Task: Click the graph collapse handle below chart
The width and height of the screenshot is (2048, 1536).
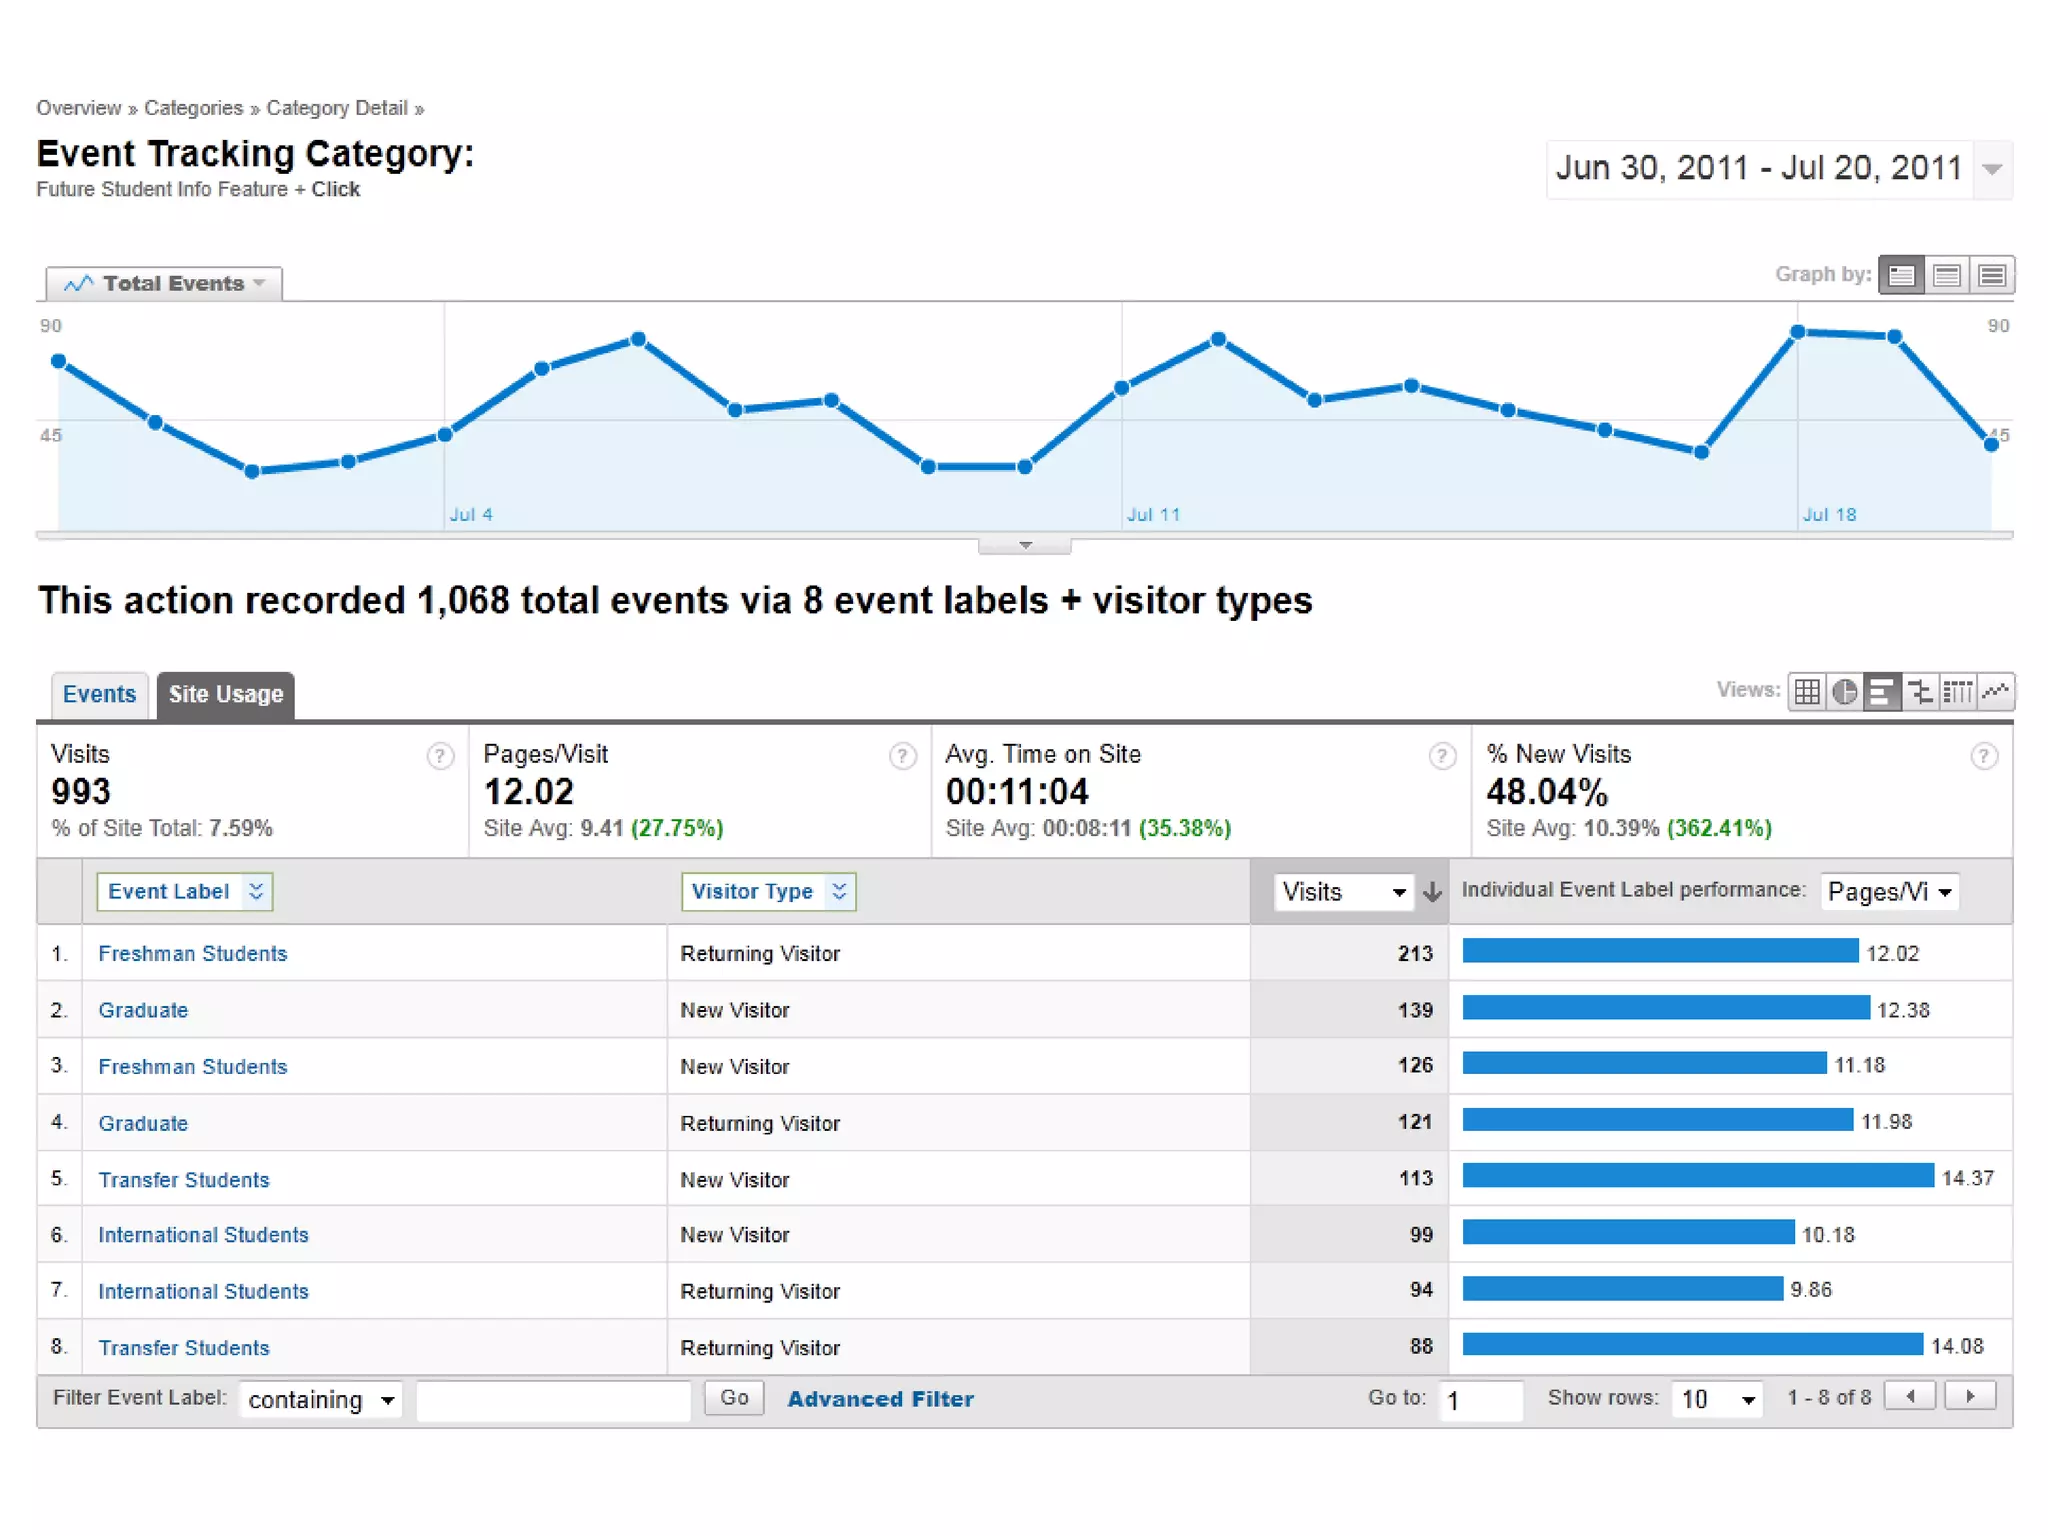Action: pos(1024,546)
